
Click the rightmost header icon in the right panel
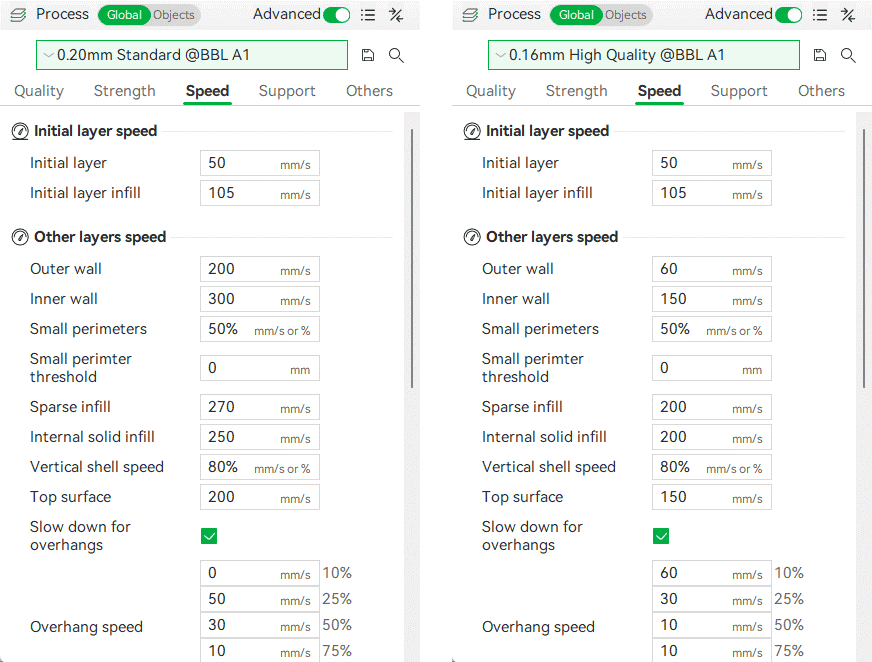(848, 15)
